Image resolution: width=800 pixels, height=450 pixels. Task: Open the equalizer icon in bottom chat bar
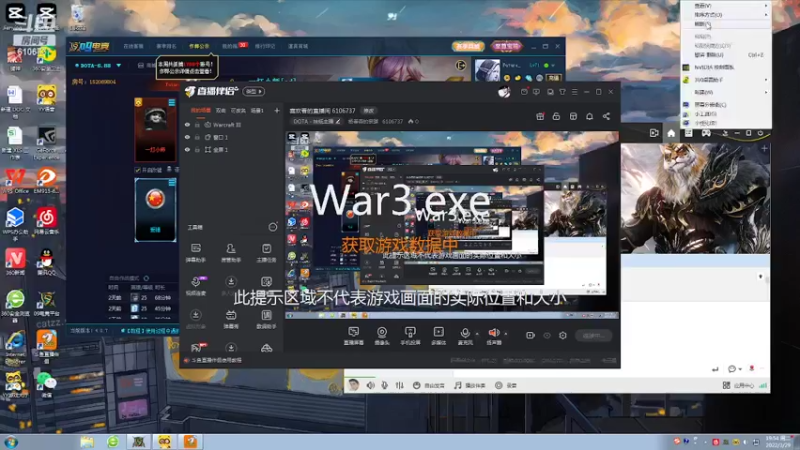coord(399,385)
